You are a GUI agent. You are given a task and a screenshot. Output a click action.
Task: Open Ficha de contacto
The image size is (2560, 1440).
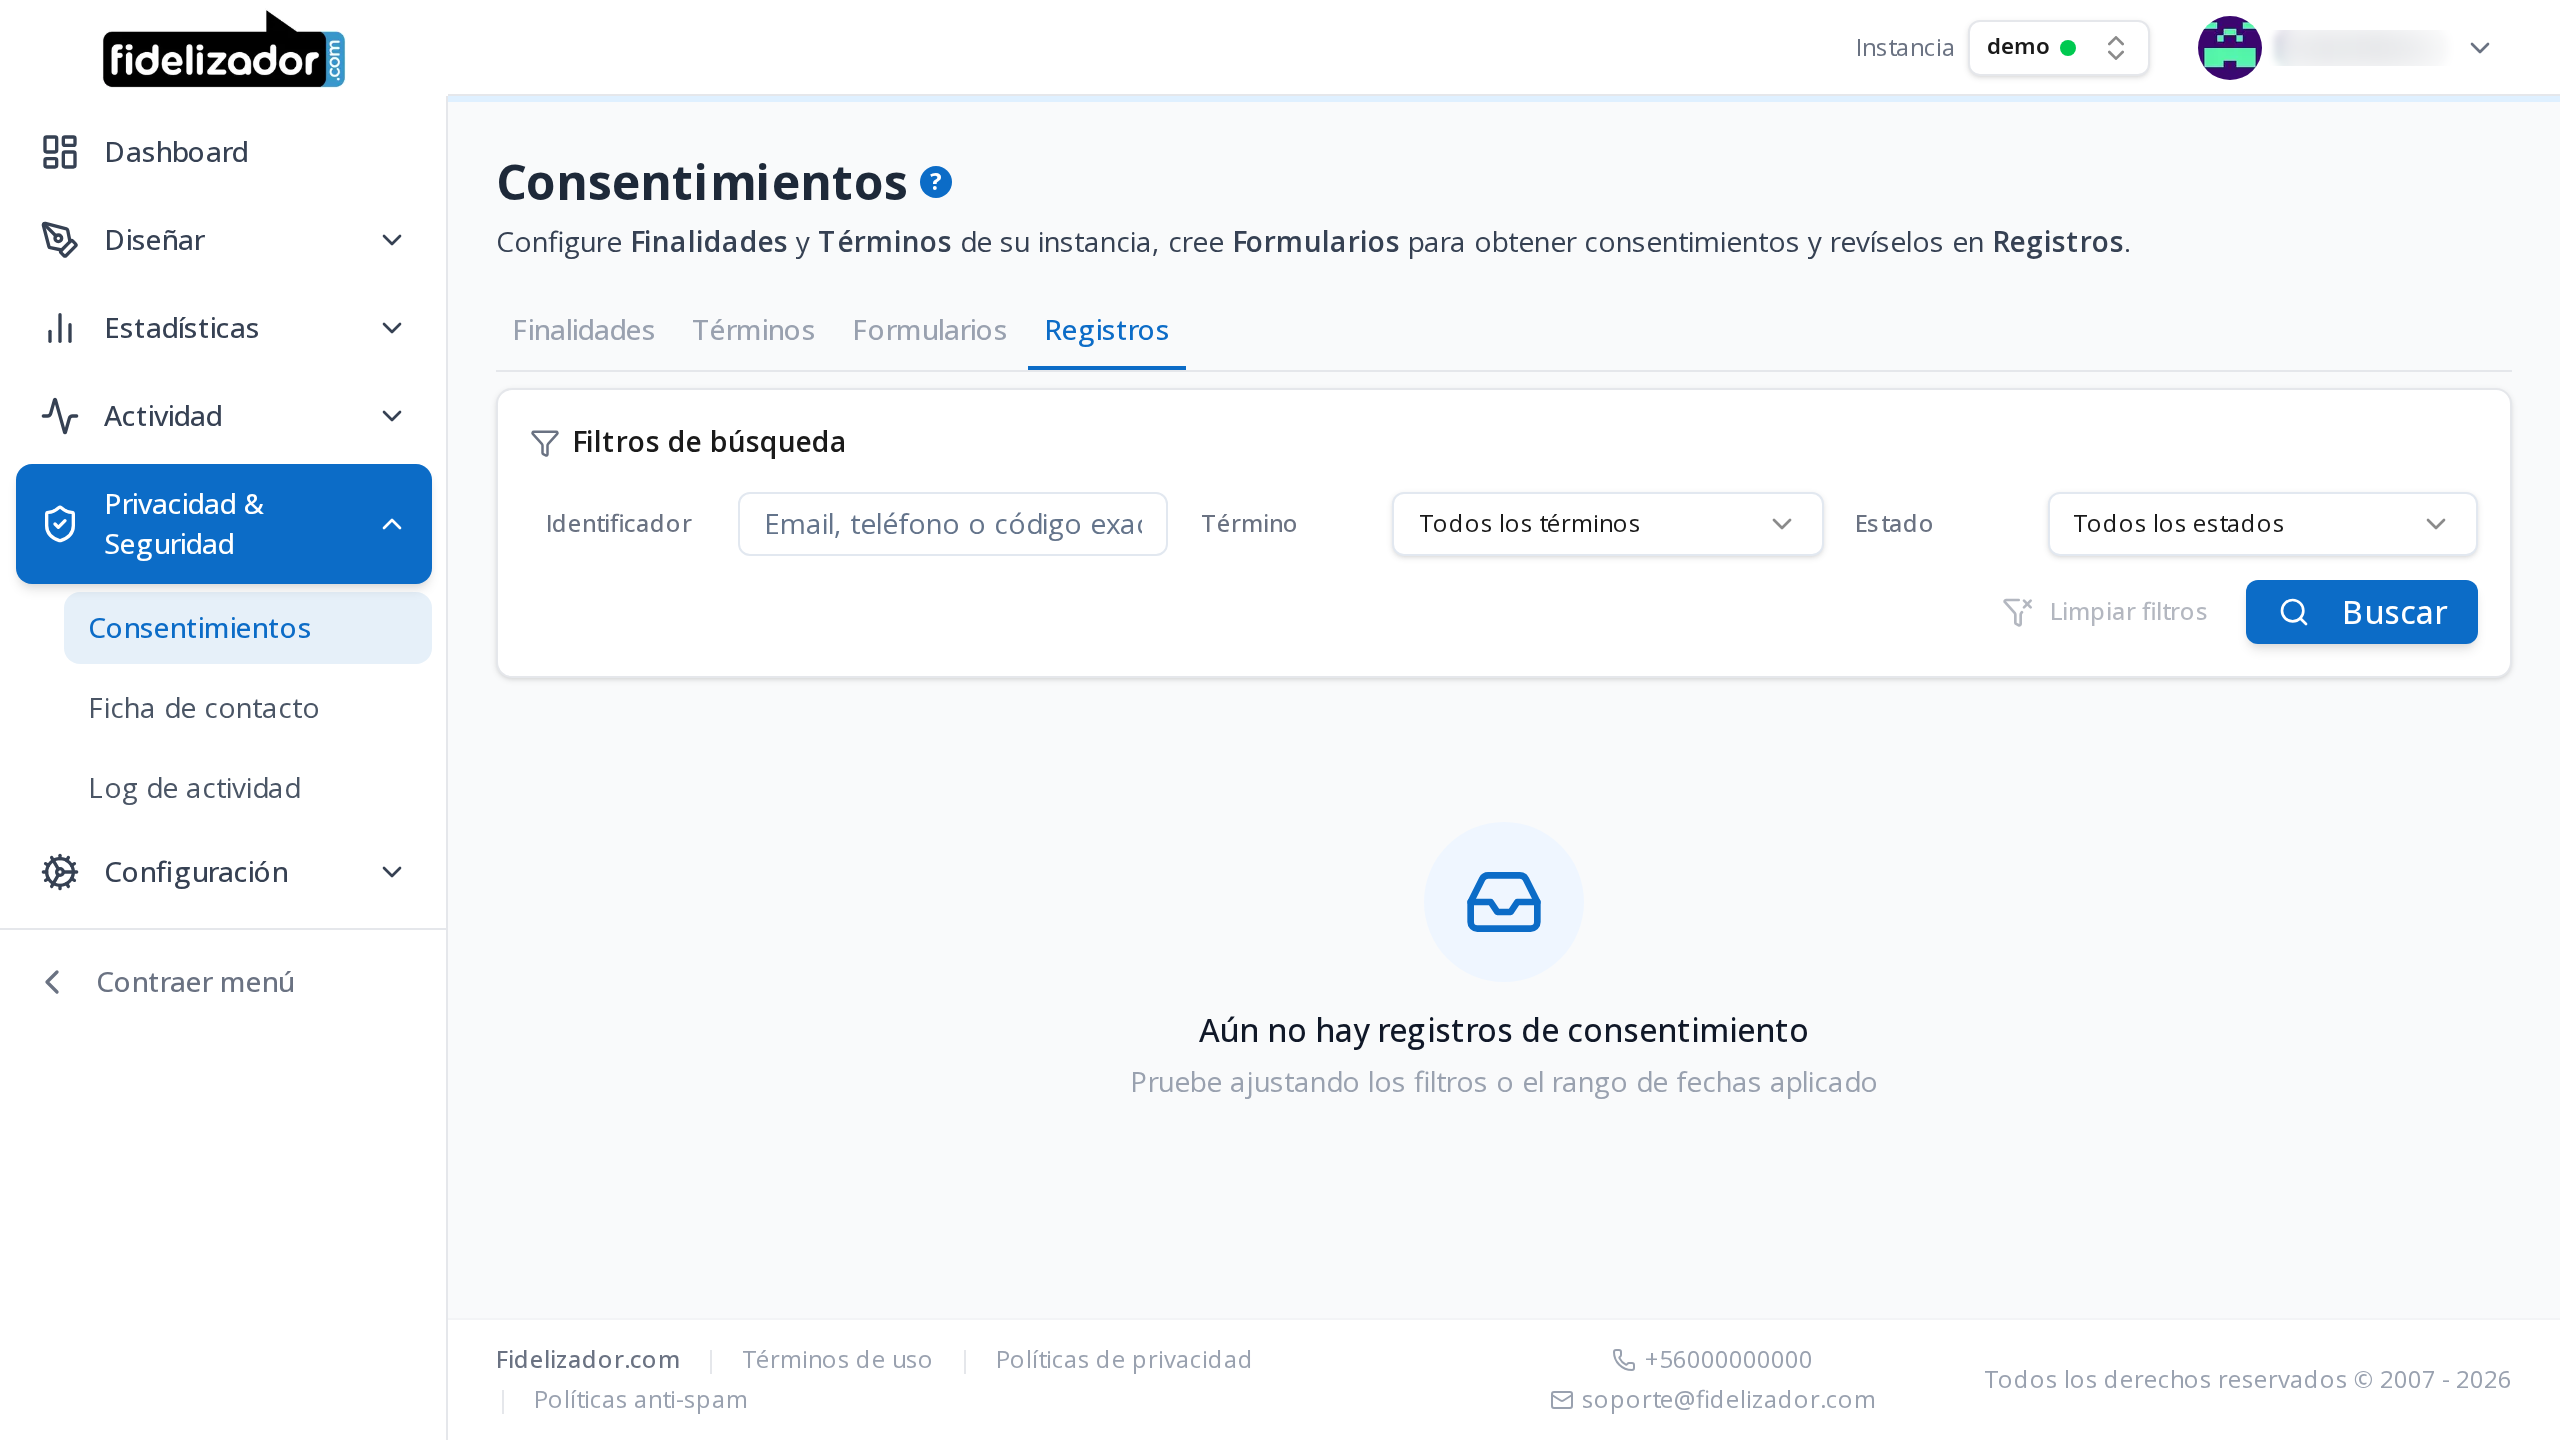(x=248, y=708)
